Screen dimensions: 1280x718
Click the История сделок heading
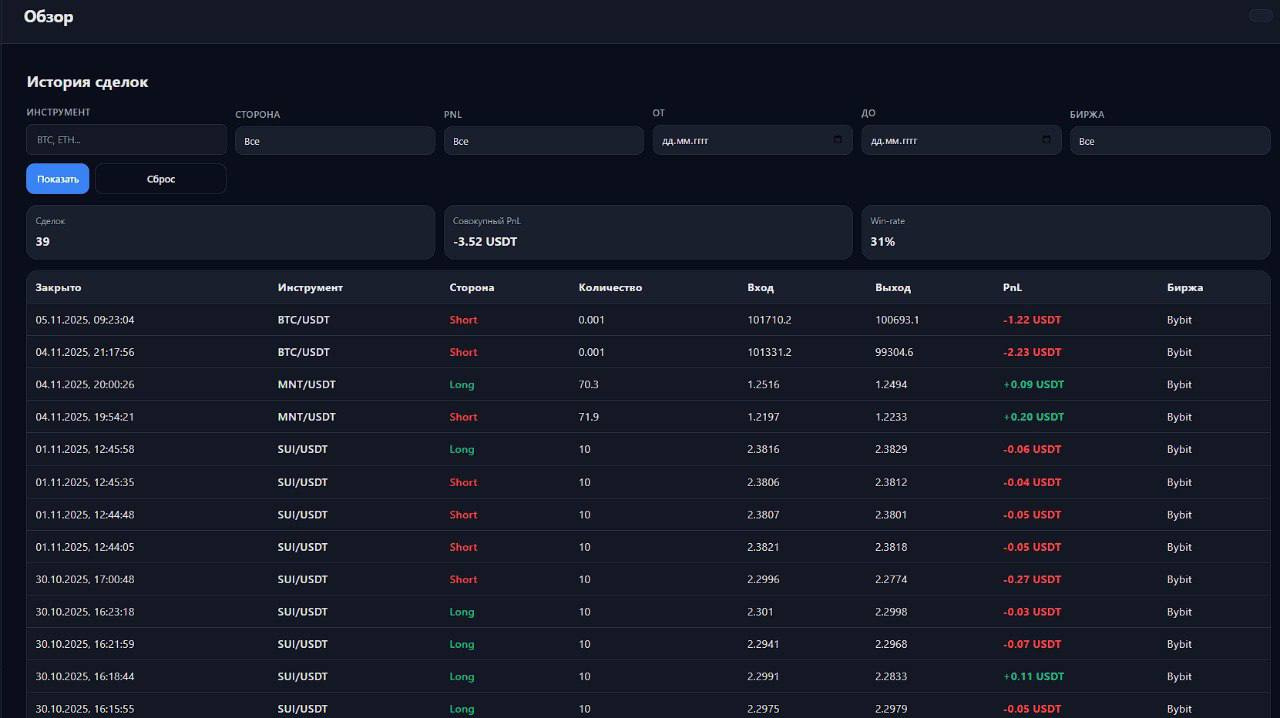coord(88,82)
